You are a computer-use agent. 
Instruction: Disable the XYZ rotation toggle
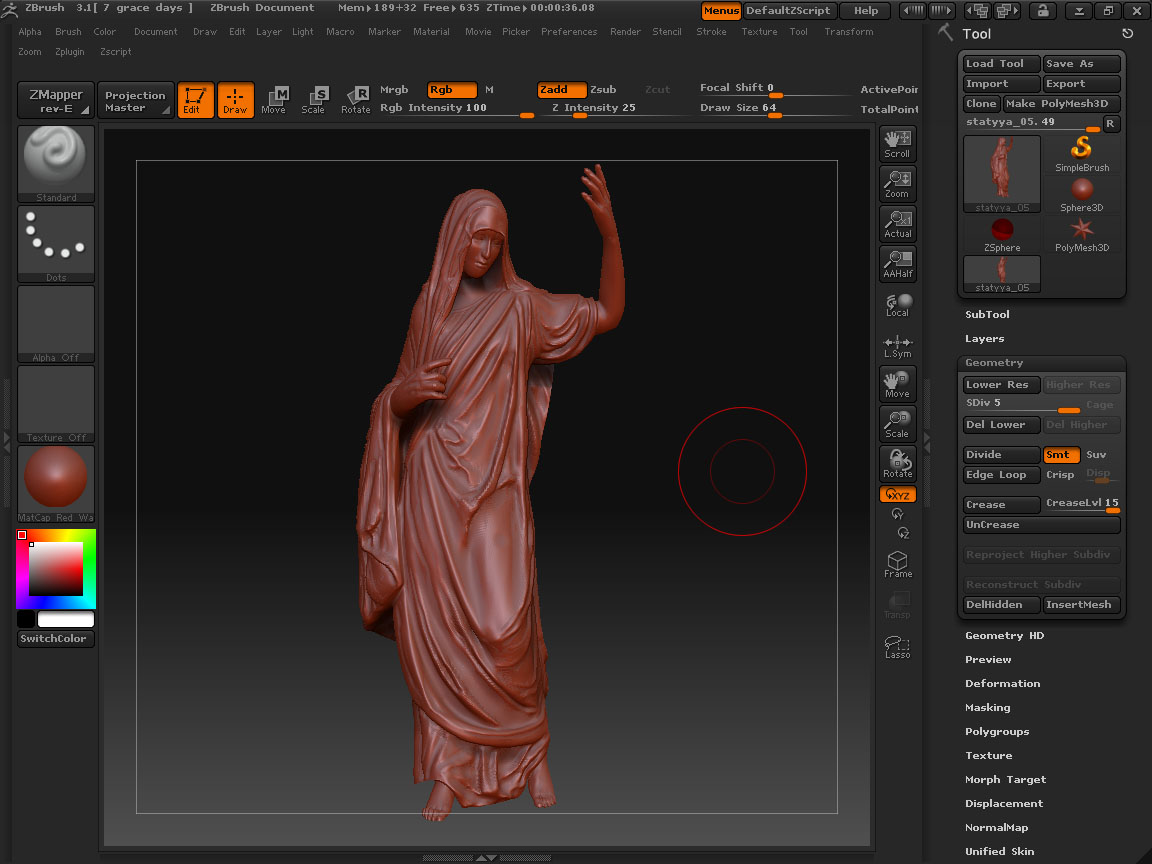coord(897,495)
